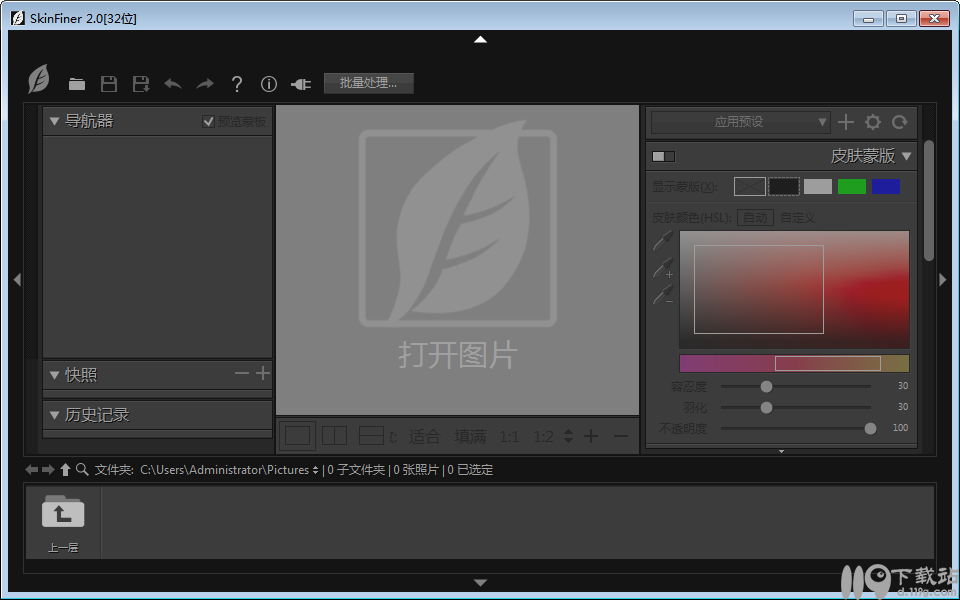The height and width of the screenshot is (600, 960).
Task: Click the Save As icon
Action: (141, 84)
